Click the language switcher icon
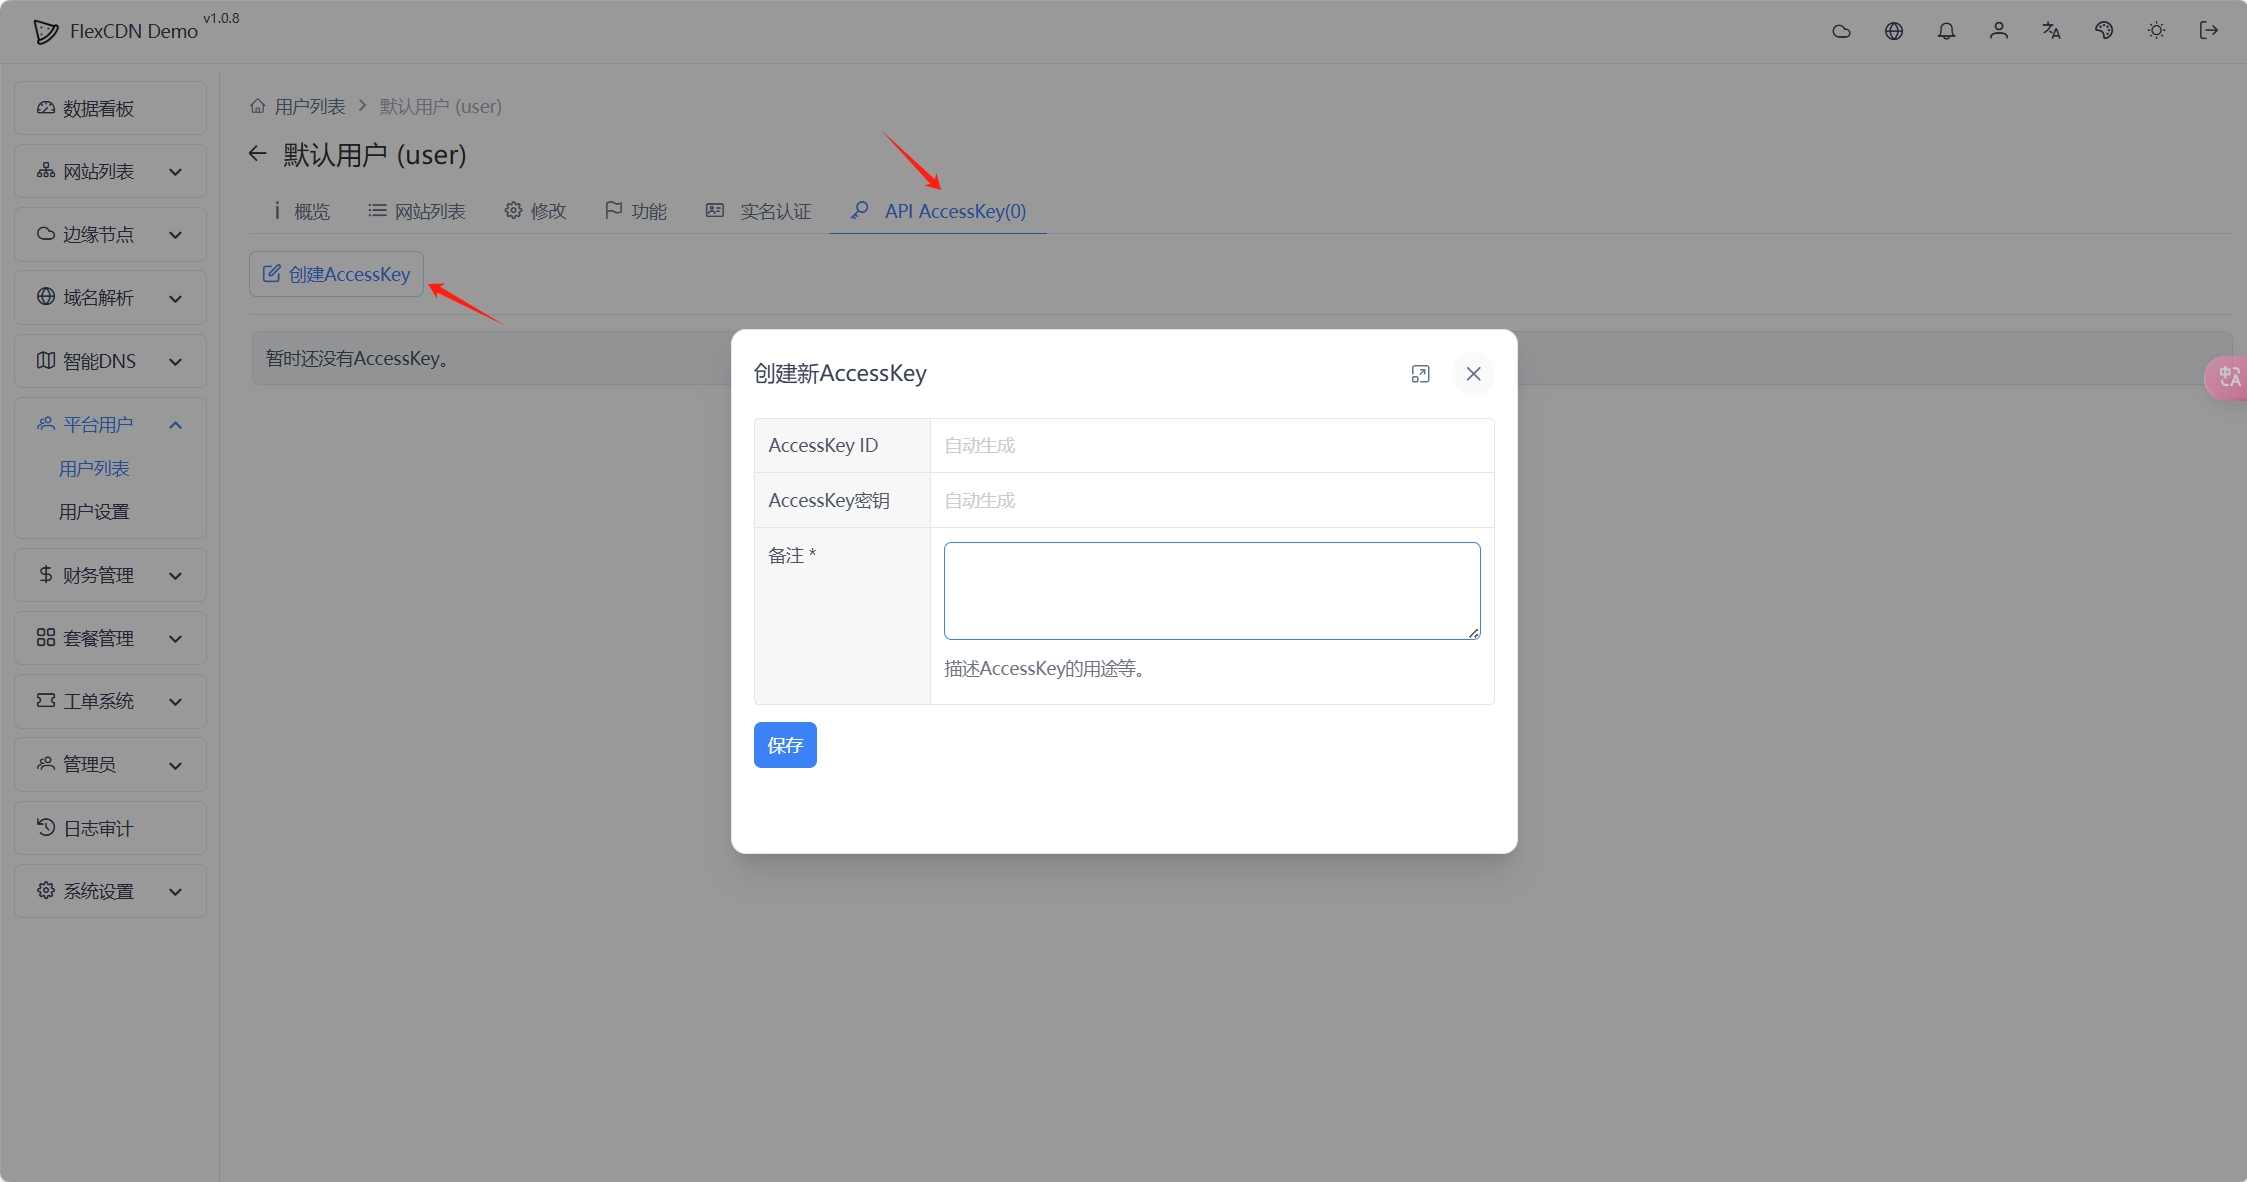 (x=2050, y=31)
